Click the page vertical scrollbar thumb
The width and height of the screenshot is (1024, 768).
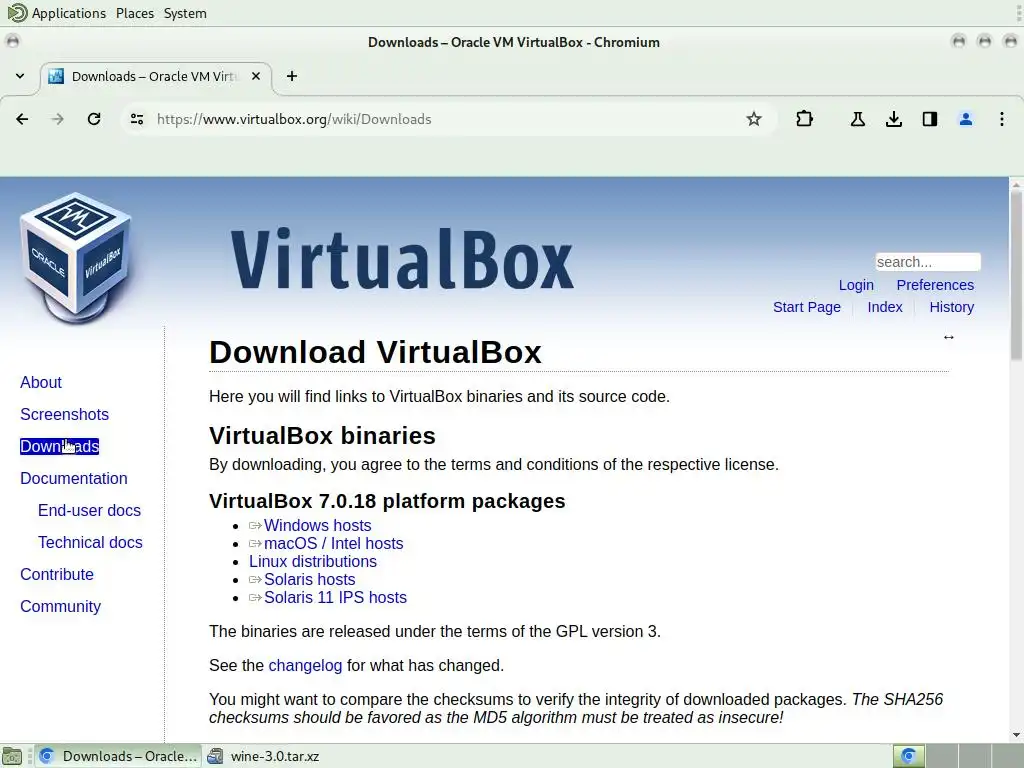[1016, 274]
